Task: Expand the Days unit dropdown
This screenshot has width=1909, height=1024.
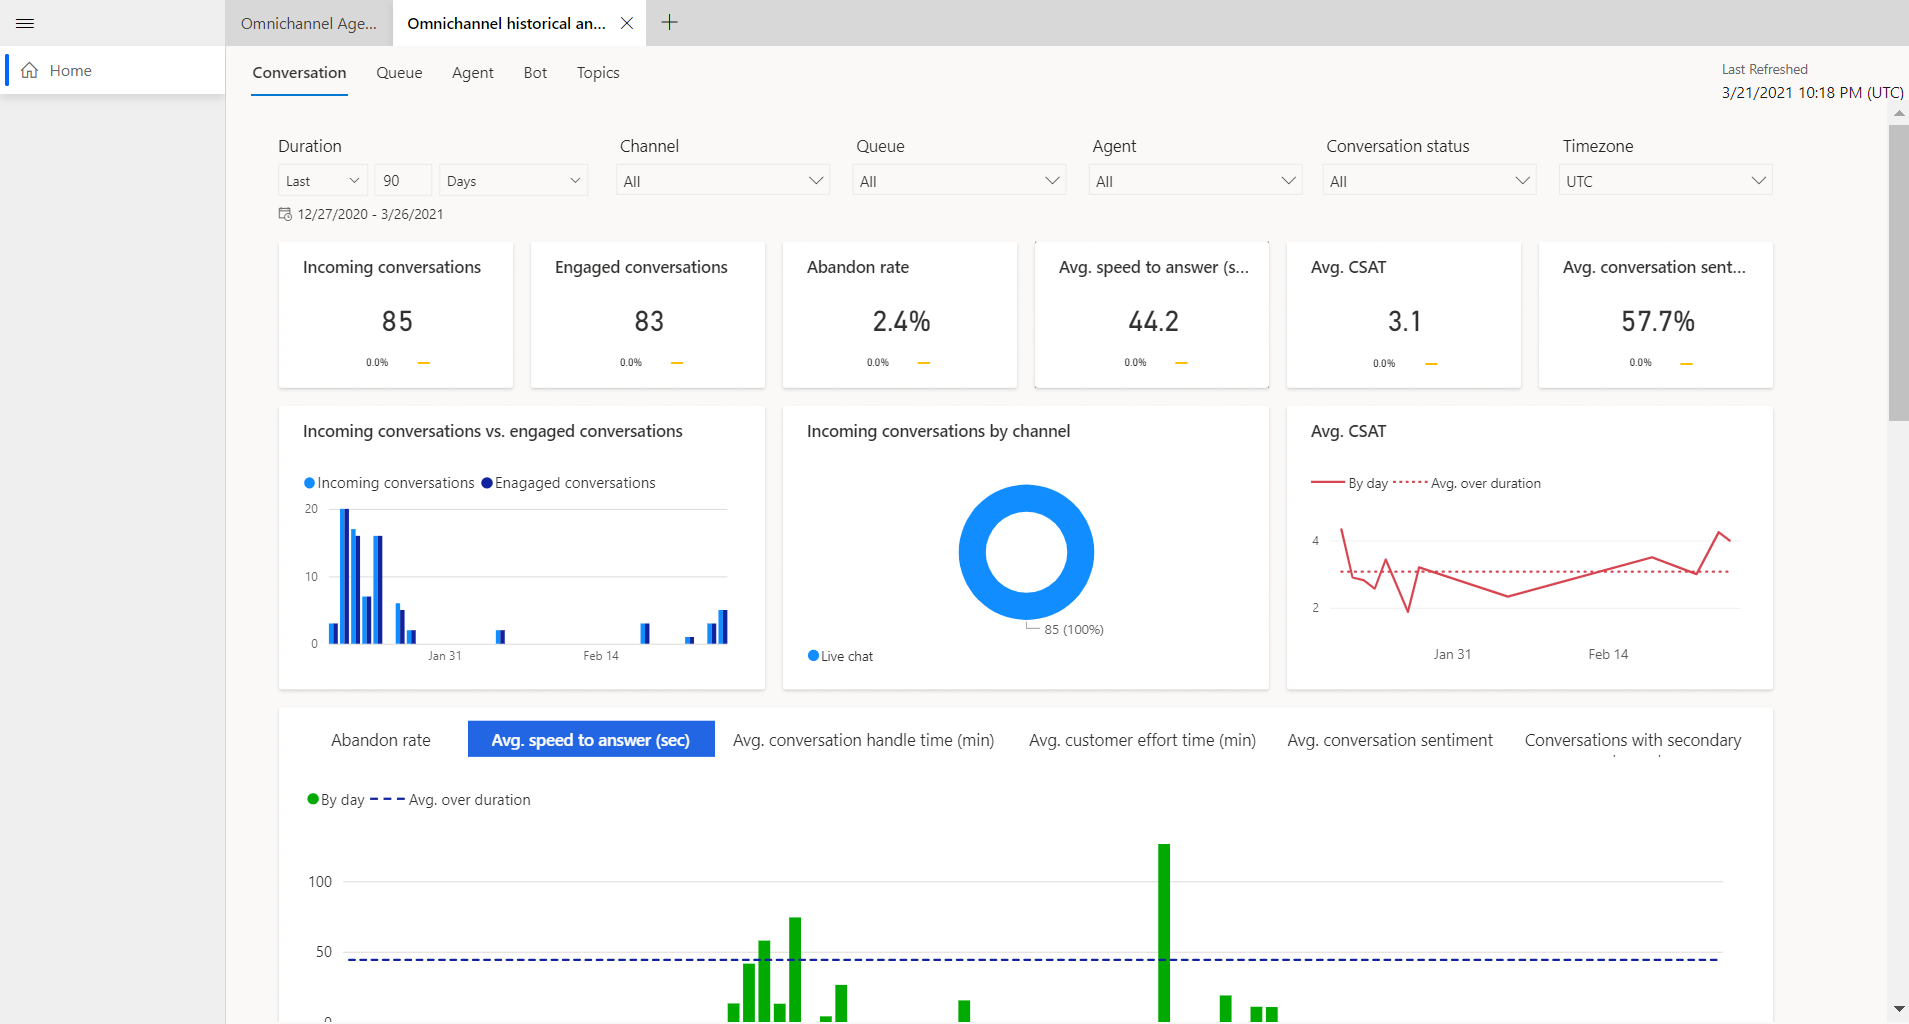Action: point(513,180)
